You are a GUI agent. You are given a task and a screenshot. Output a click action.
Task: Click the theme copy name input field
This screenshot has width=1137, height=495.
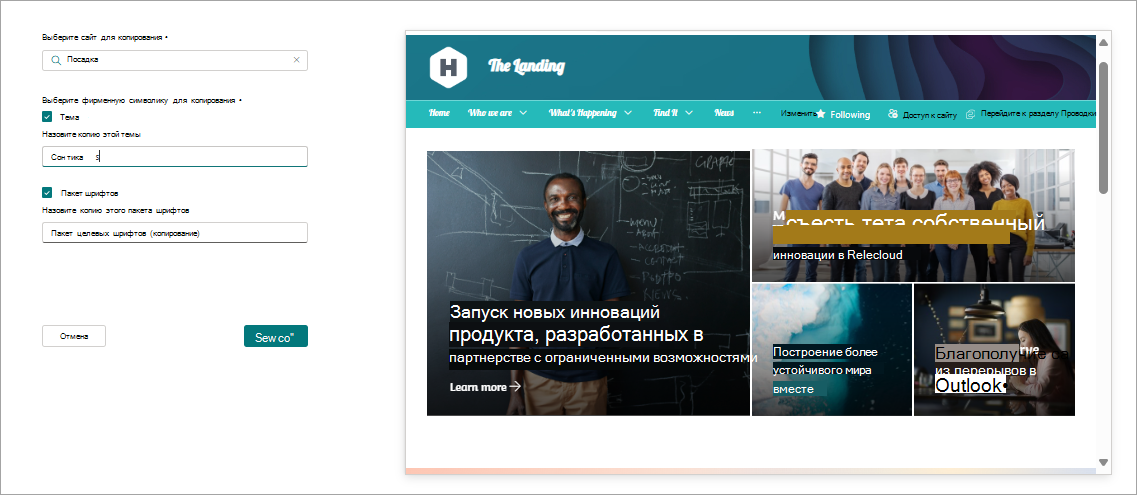click(175, 157)
